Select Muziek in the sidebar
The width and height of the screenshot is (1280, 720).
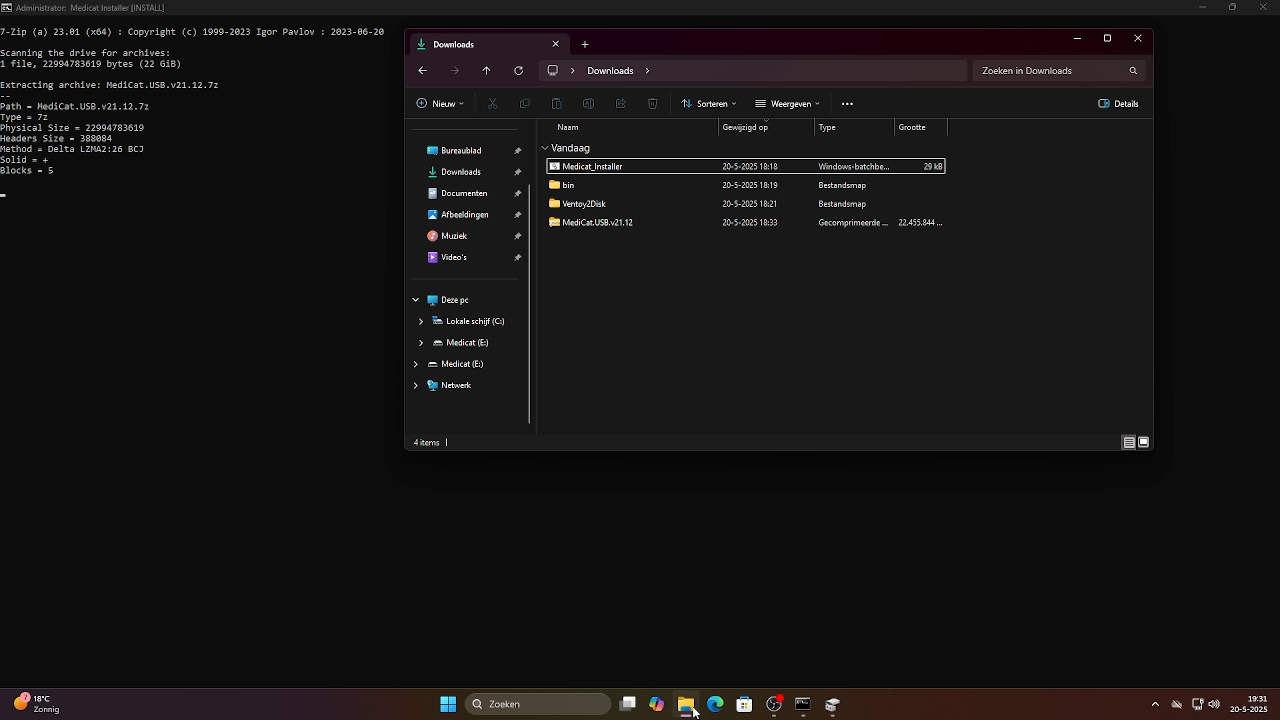(454, 236)
